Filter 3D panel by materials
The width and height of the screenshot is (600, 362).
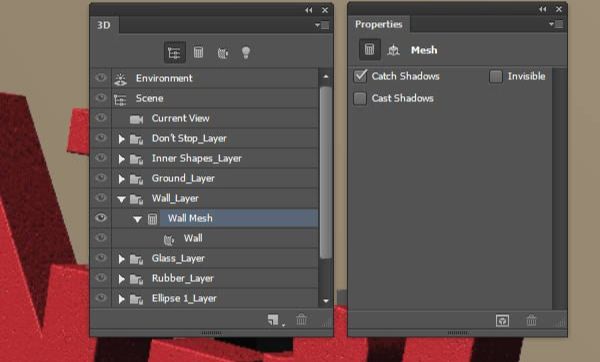coord(223,53)
